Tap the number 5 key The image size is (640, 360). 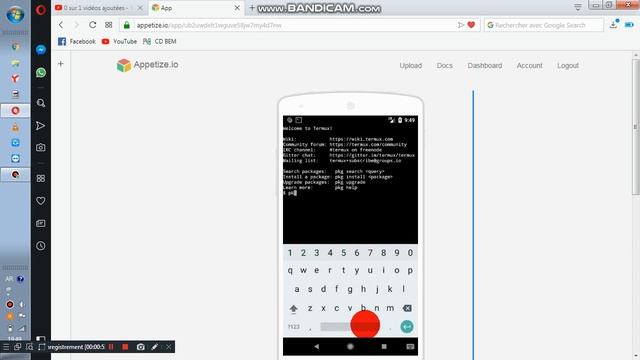(x=343, y=253)
